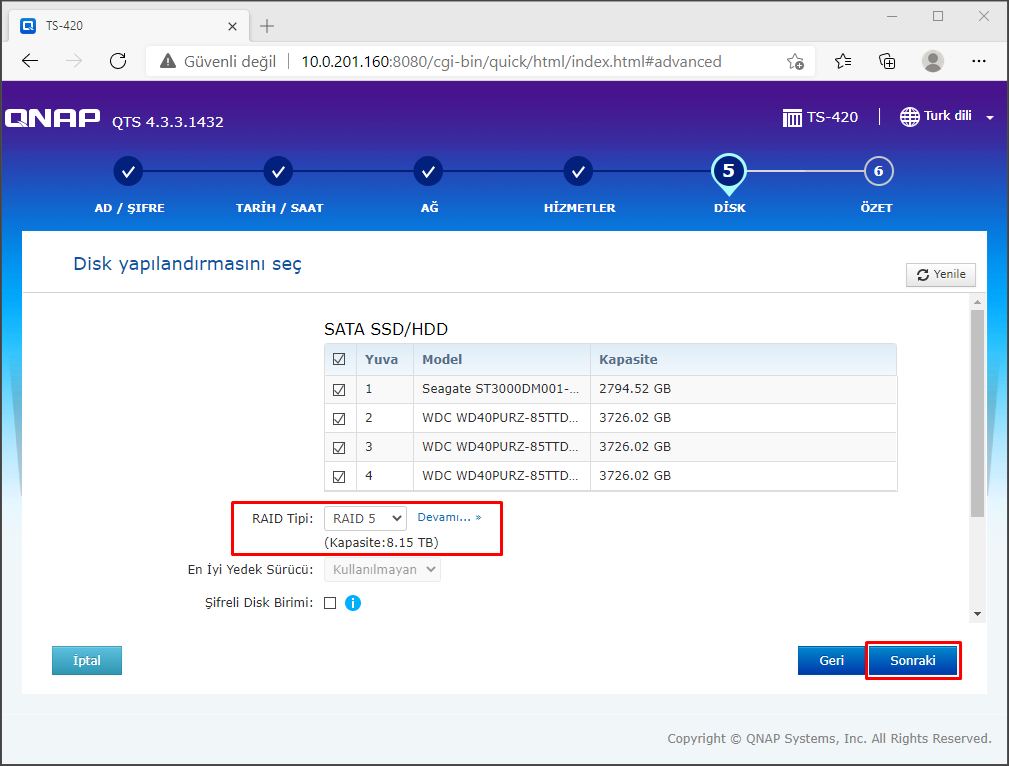Open the Turk dili language dropdown
Image resolution: width=1009 pixels, height=766 pixels.
point(947,117)
